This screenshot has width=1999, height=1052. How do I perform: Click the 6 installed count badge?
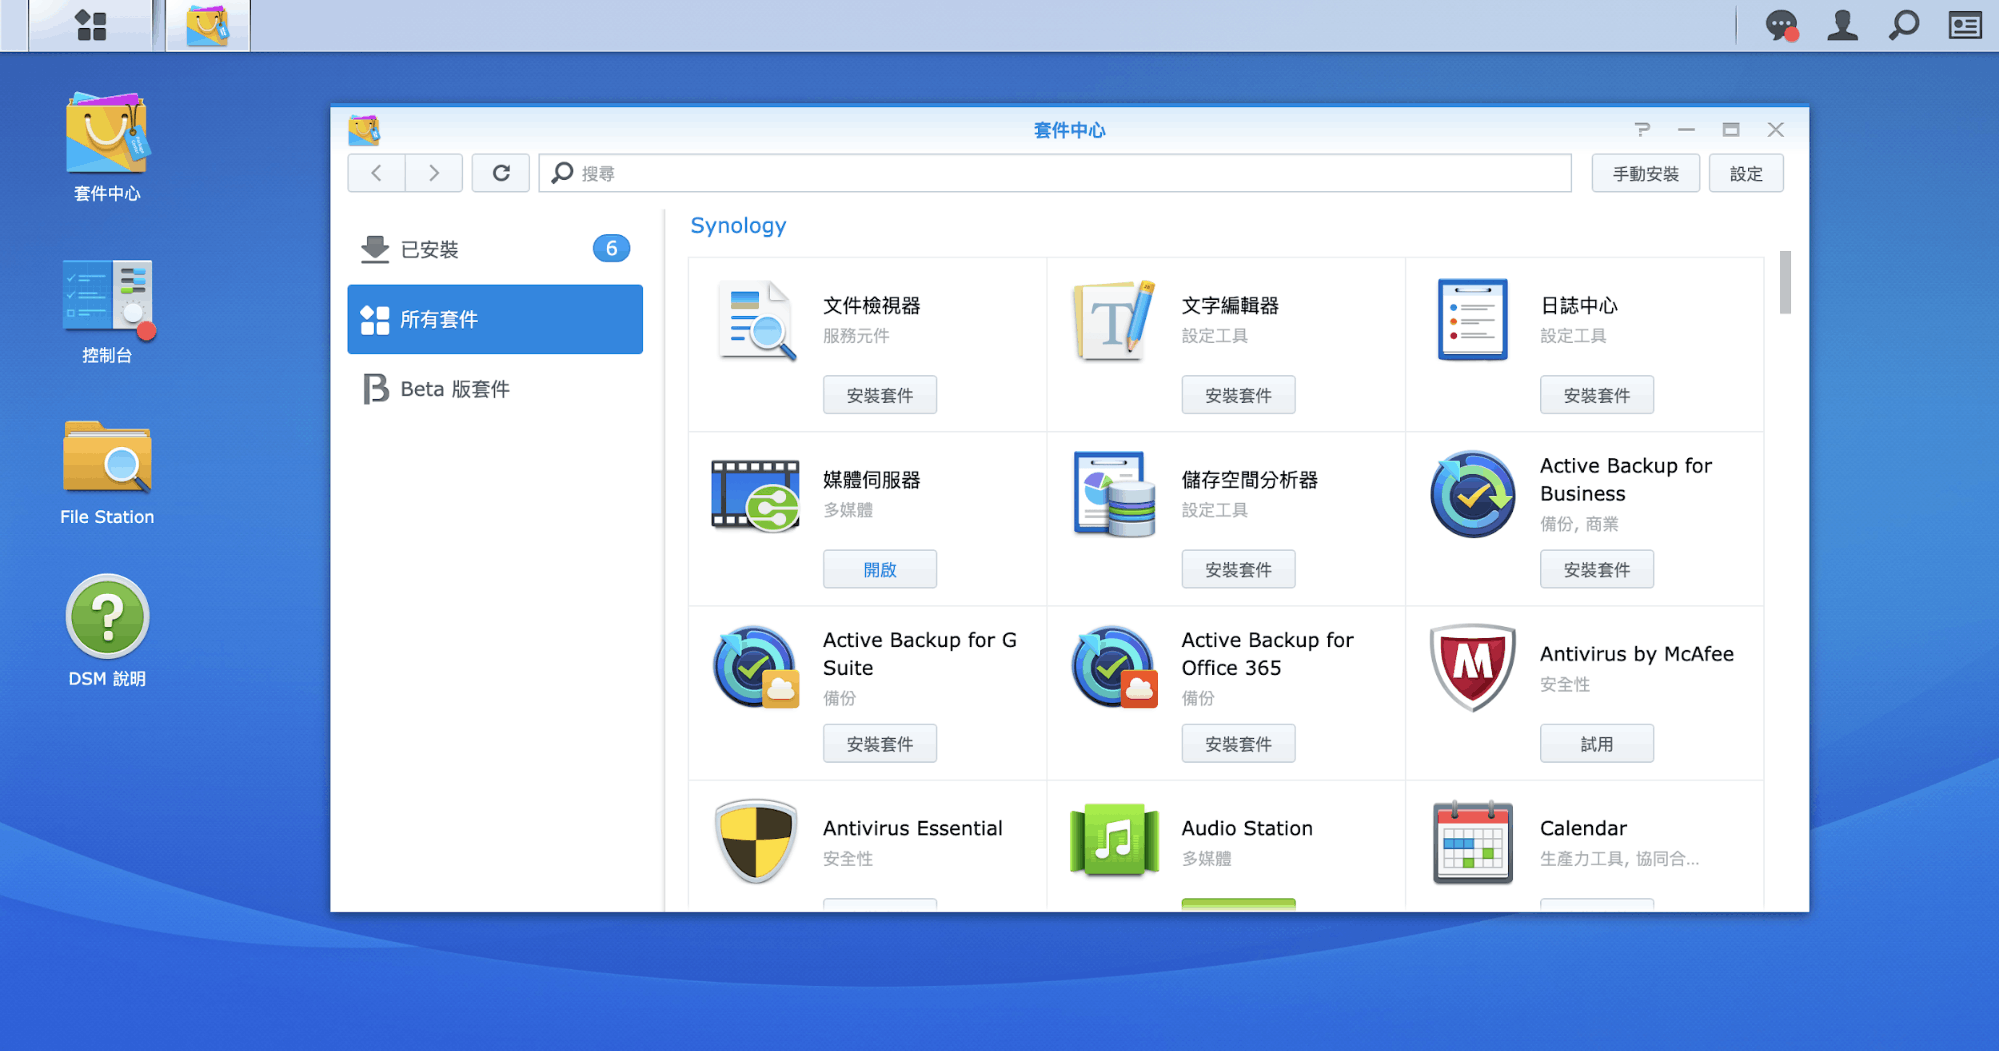point(611,248)
